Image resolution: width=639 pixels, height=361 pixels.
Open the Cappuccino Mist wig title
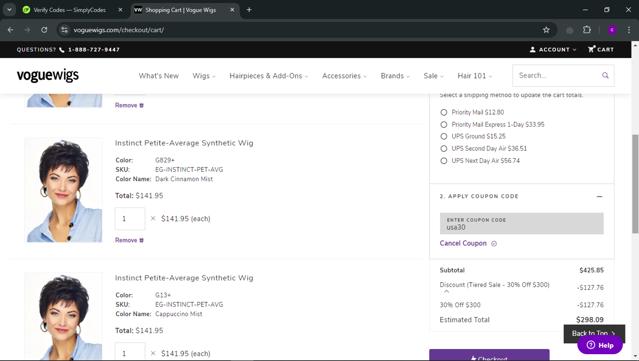pyautogui.click(x=184, y=278)
